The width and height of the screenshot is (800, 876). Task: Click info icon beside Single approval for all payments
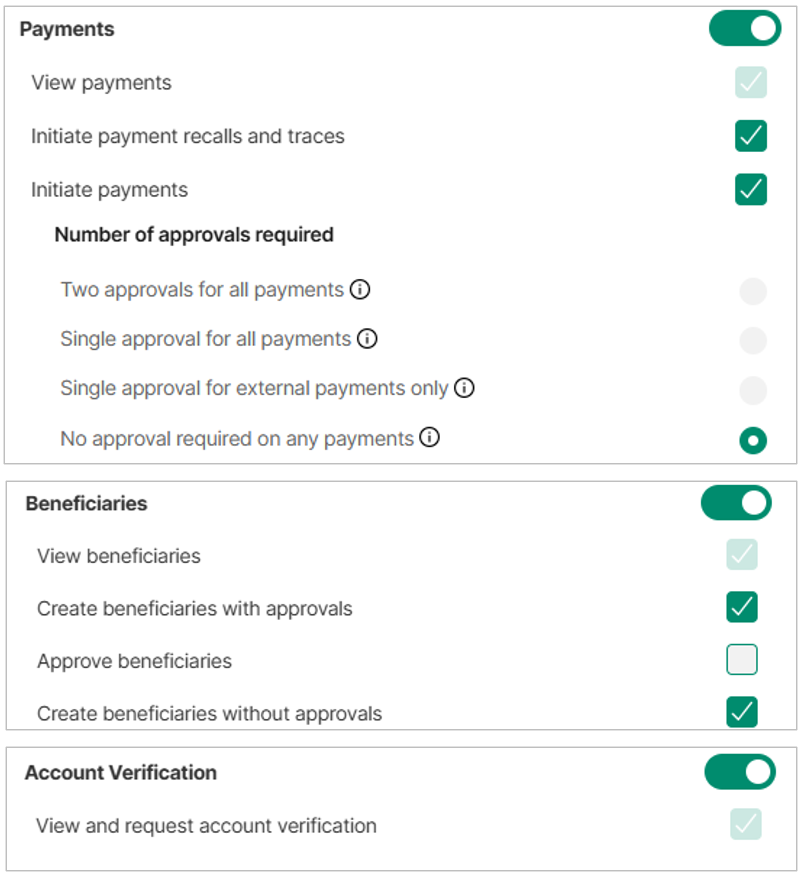367,339
